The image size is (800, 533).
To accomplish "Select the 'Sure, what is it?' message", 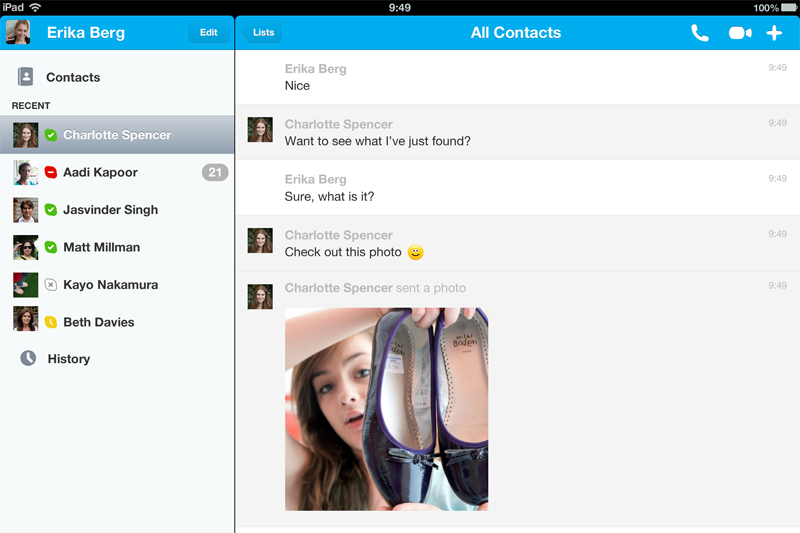I will (329, 197).
